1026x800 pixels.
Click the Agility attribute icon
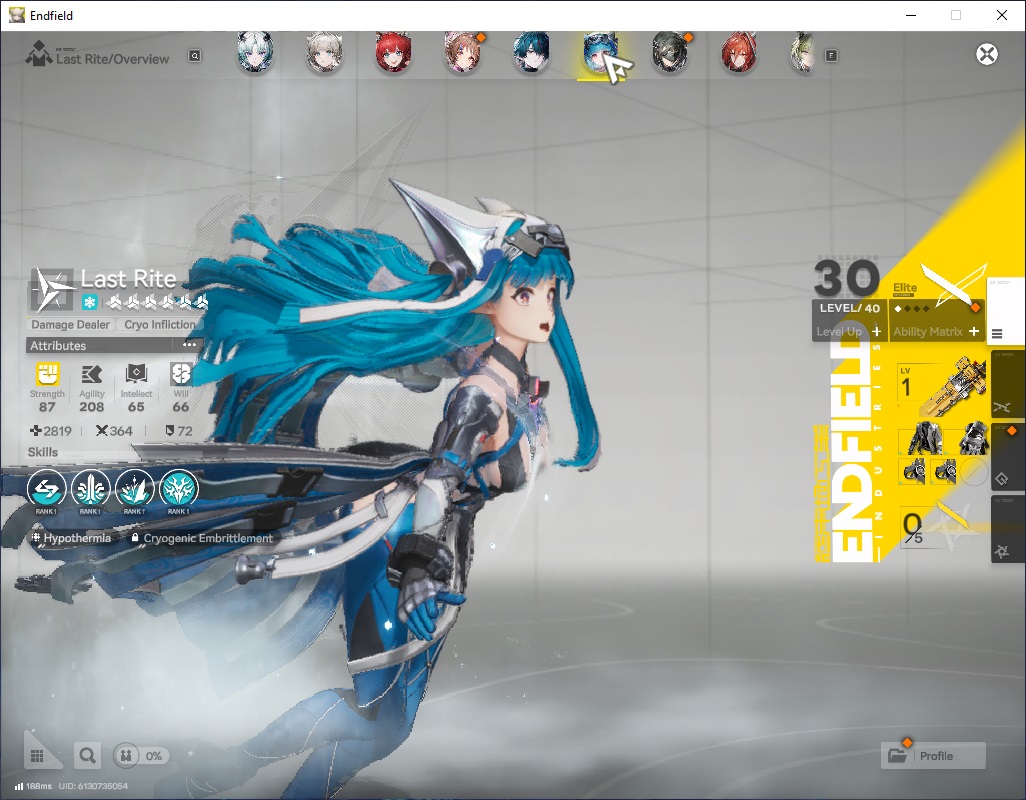tap(92, 374)
